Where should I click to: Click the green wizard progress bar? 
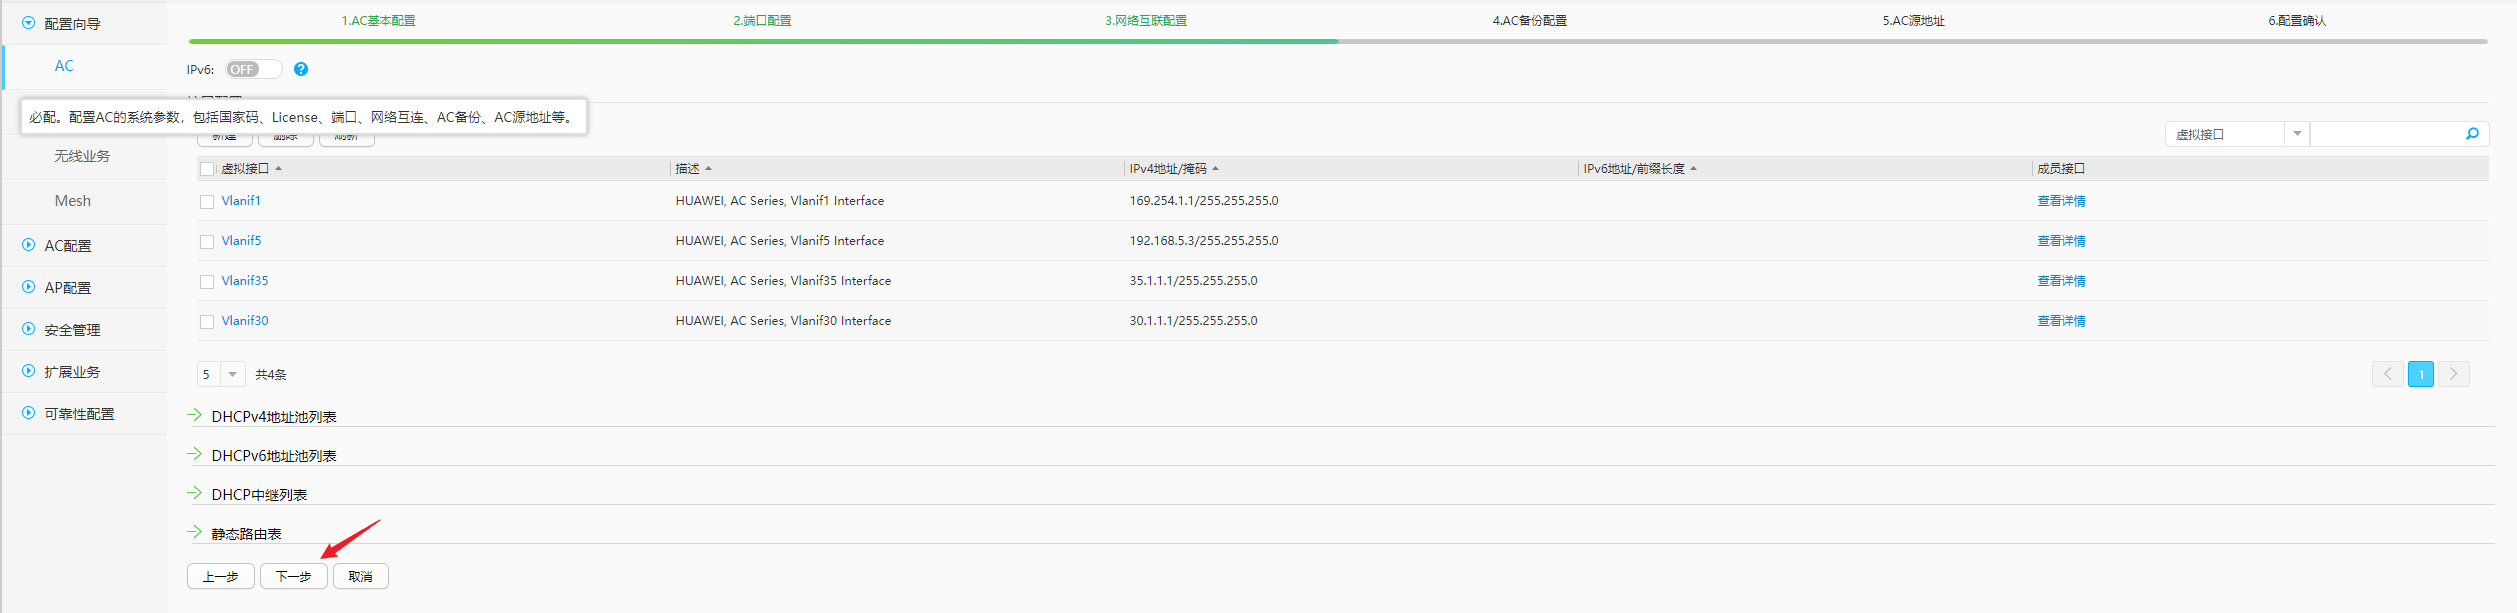762,41
